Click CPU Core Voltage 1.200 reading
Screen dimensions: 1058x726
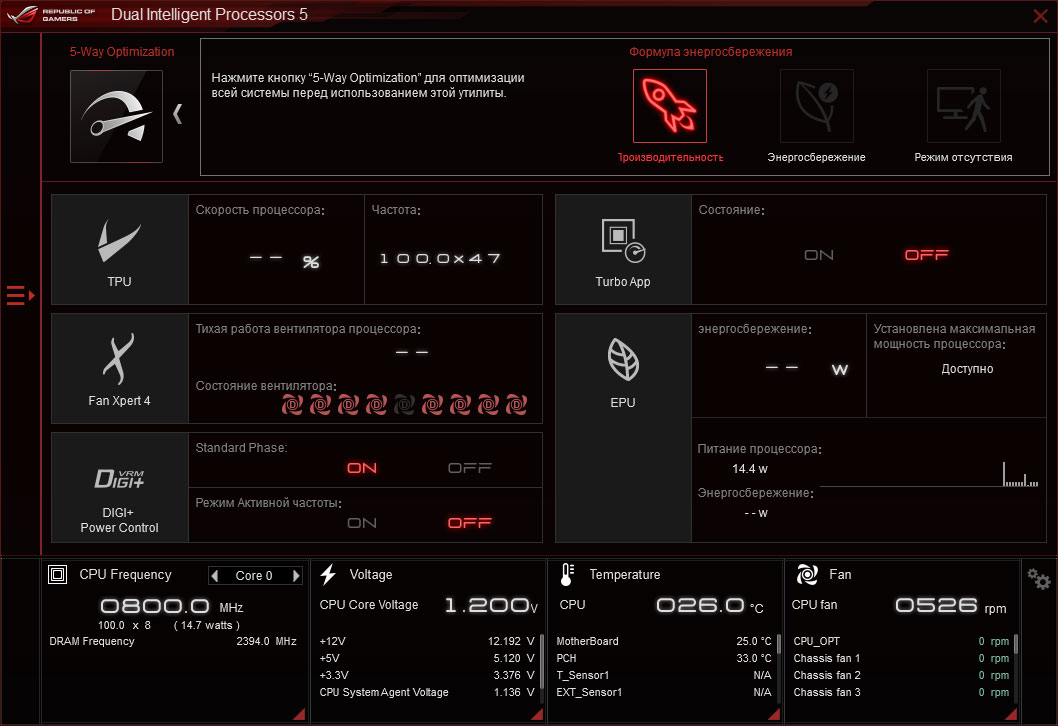[x=491, y=605]
